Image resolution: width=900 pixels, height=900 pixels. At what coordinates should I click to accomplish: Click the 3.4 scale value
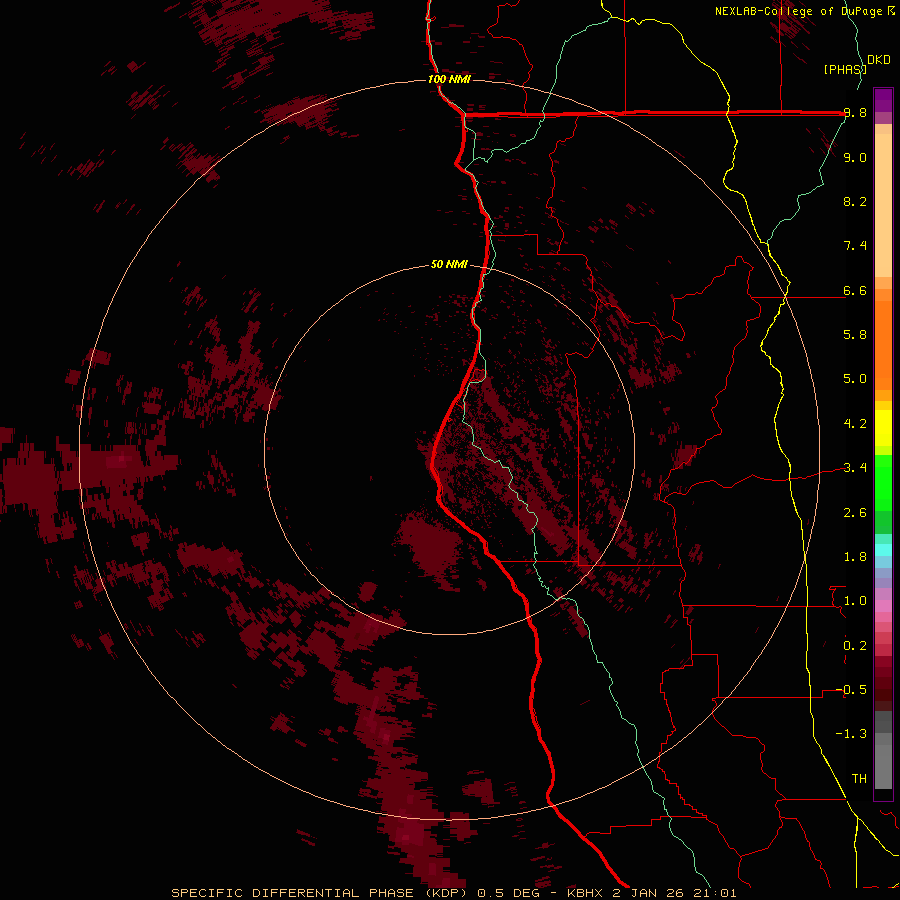[x=855, y=468]
